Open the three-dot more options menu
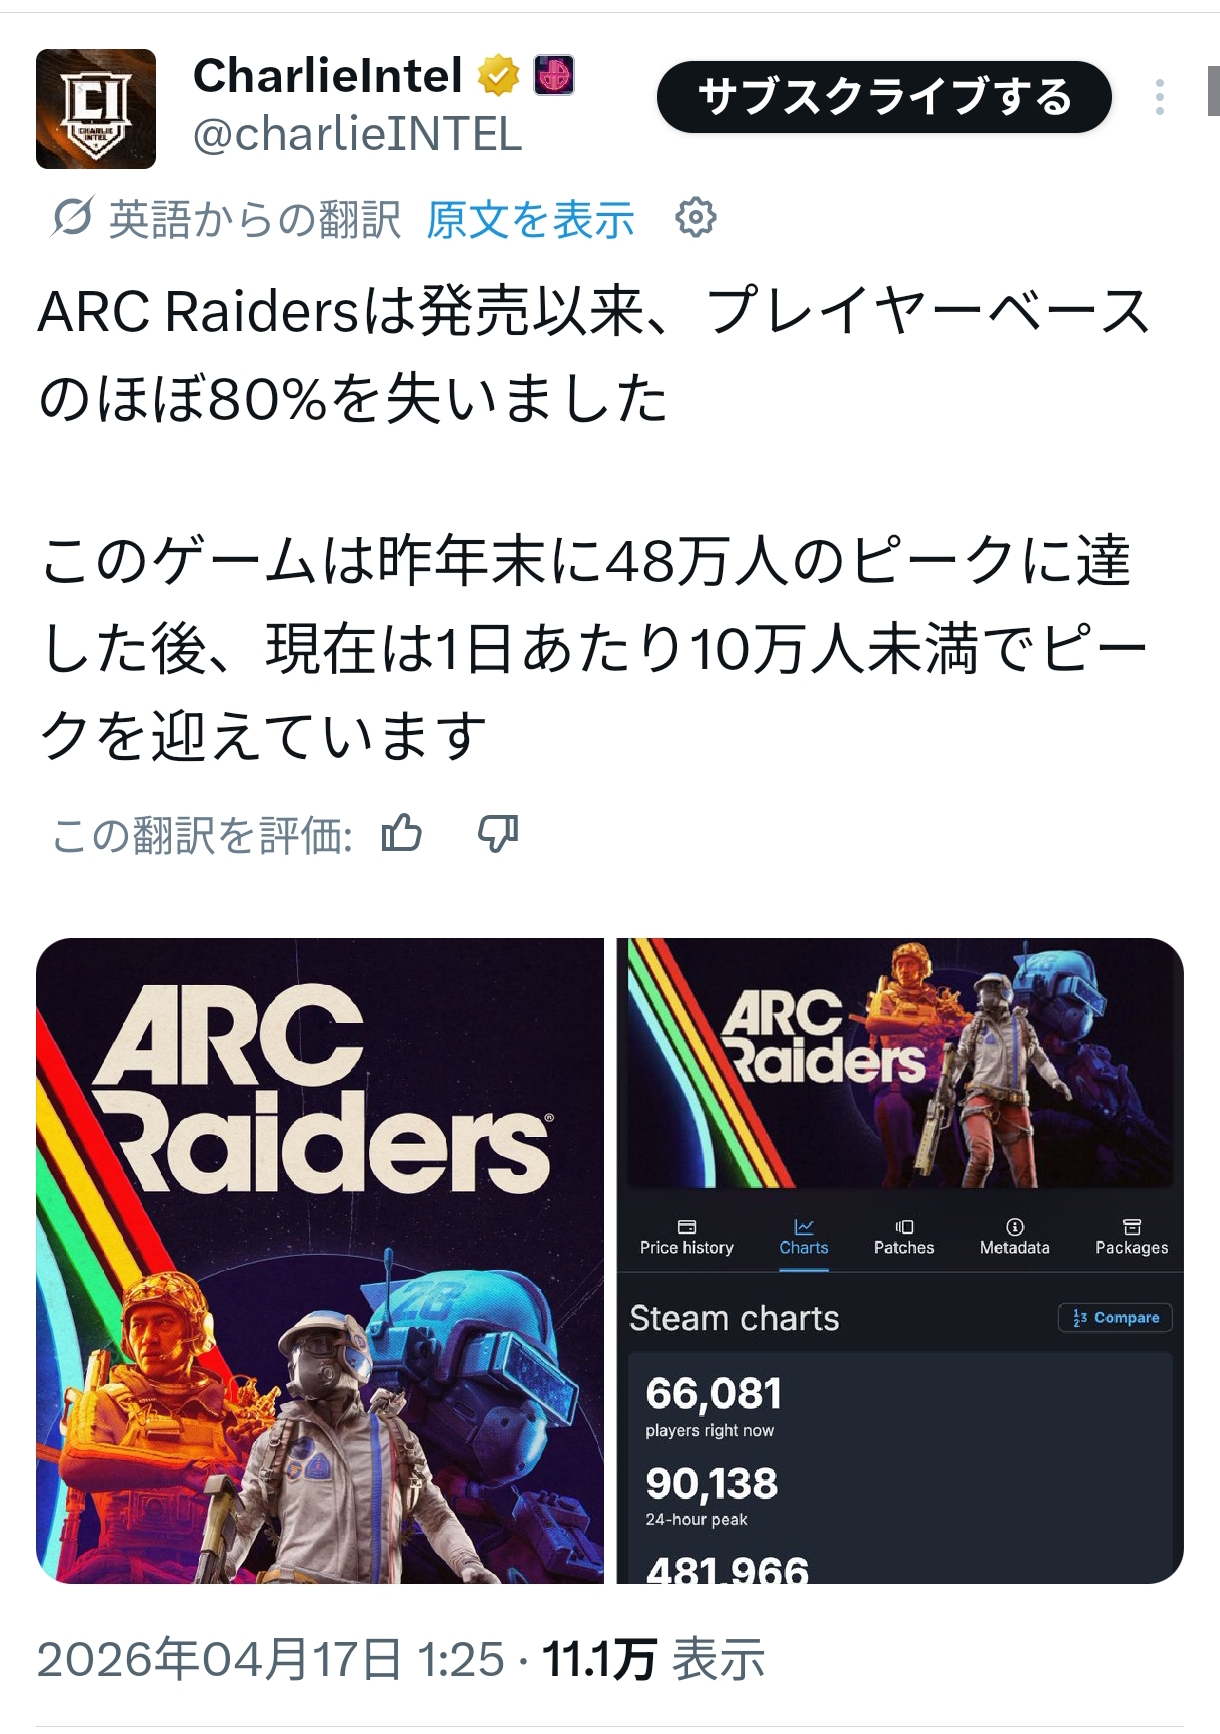Image resolution: width=1220 pixels, height=1734 pixels. click(1159, 97)
